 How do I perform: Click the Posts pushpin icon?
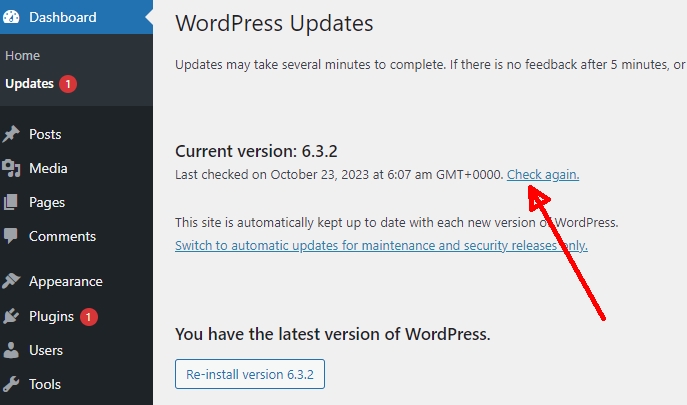tap(11, 134)
